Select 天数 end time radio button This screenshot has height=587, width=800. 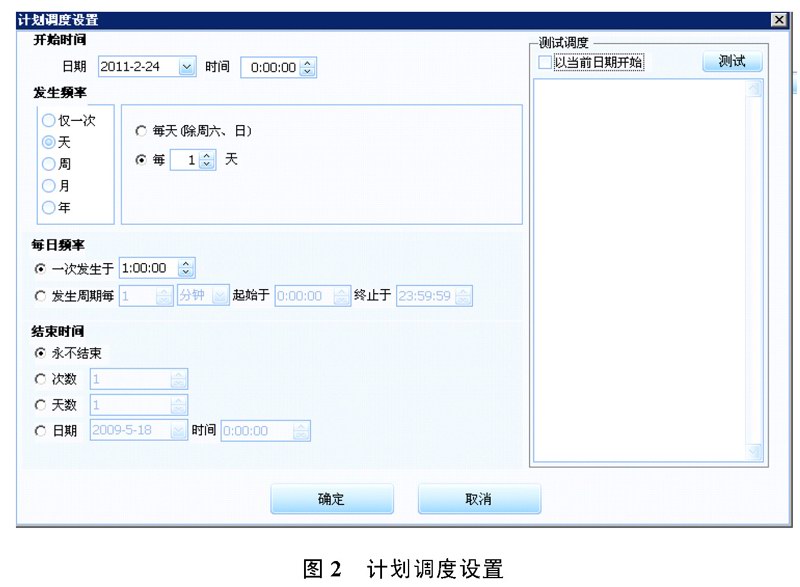(x=40, y=405)
